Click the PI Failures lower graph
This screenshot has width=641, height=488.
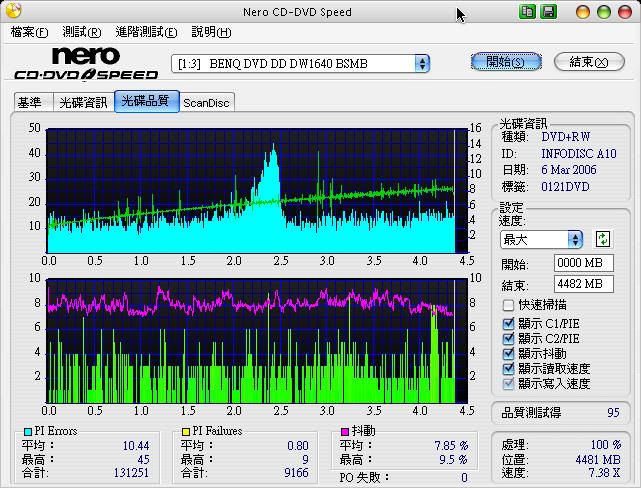click(x=257, y=341)
